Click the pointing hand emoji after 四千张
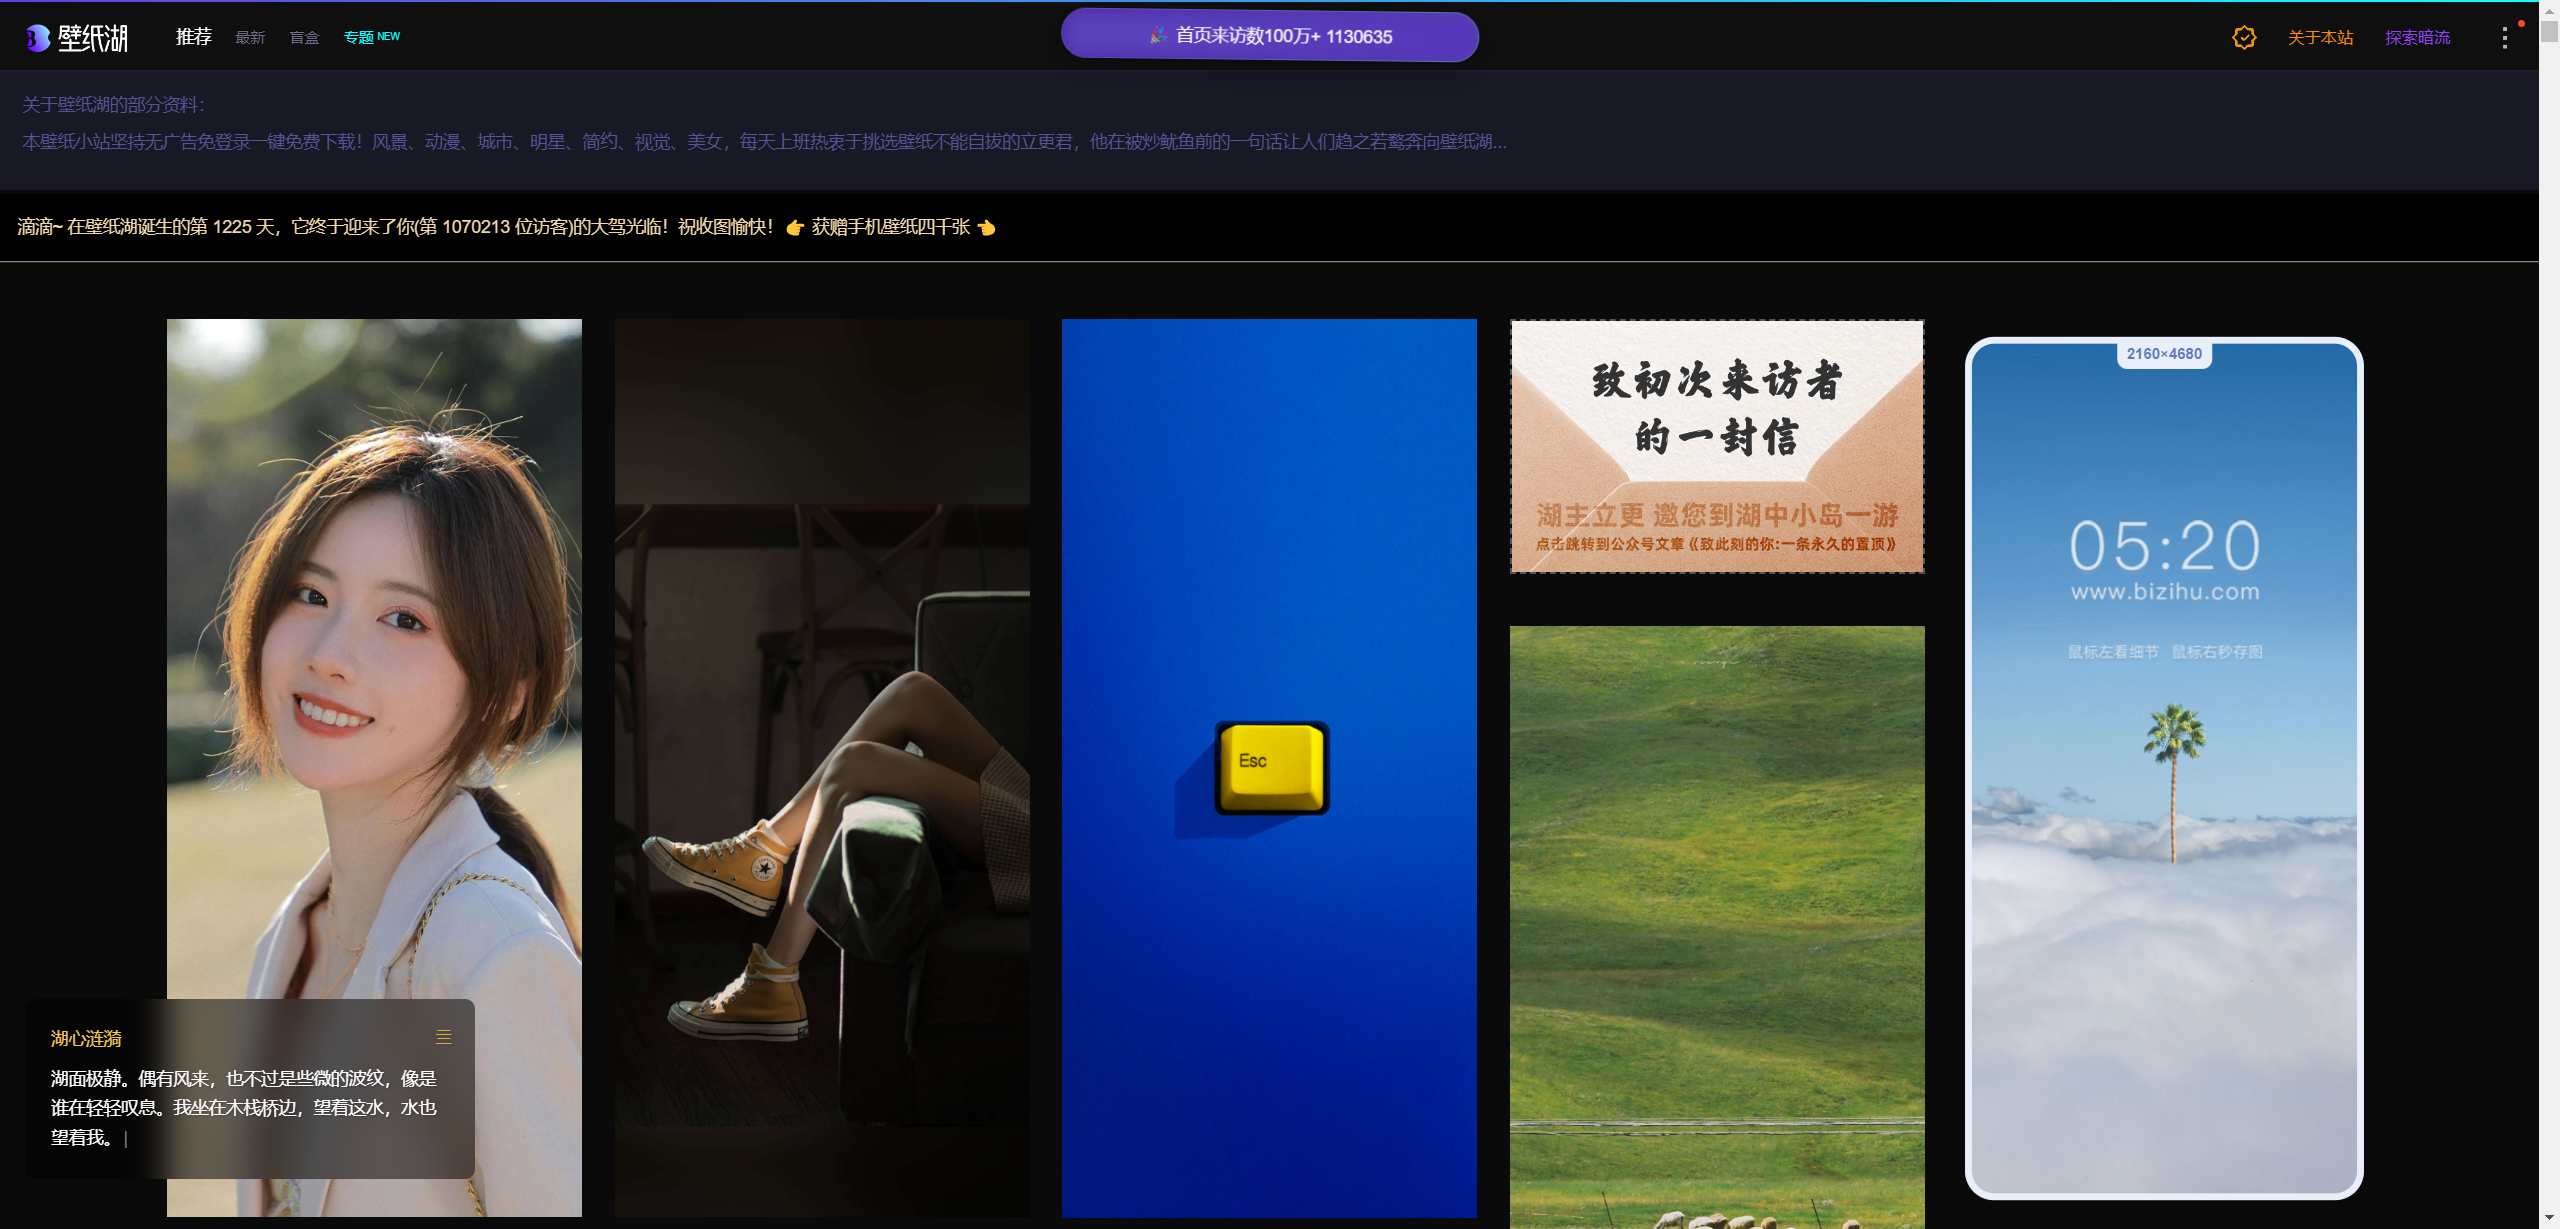 point(987,228)
